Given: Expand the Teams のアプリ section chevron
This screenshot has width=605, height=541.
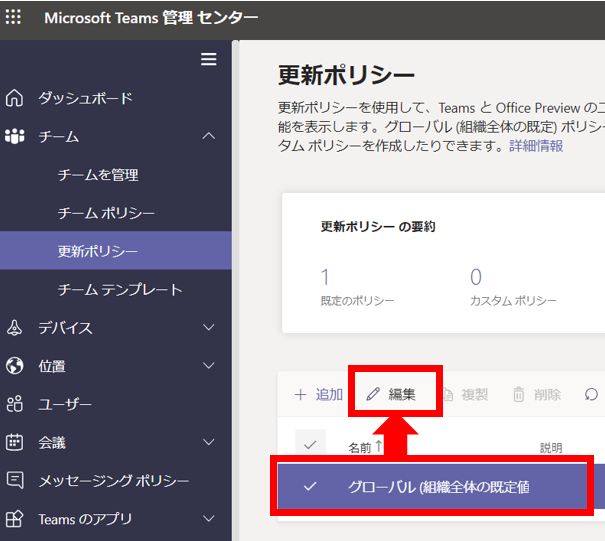Looking at the screenshot, I should point(209,519).
